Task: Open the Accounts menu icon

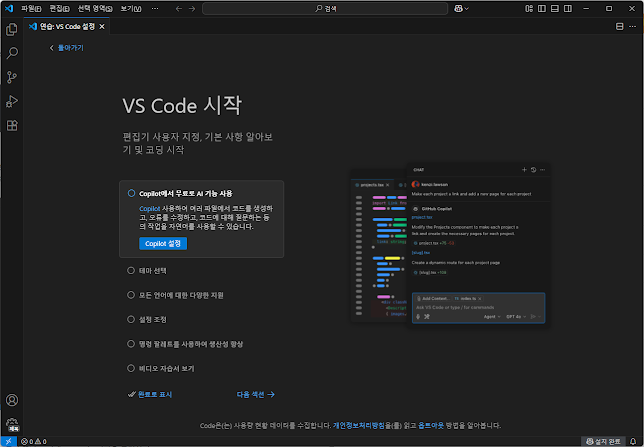Action: pyautogui.click(x=12, y=400)
